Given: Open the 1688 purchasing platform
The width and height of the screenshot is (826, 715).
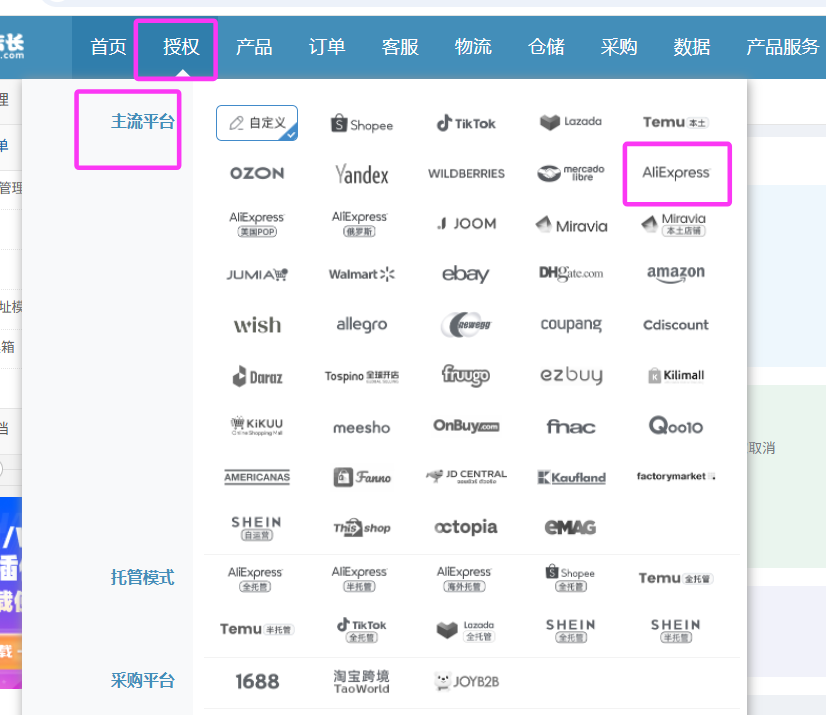Looking at the screenshot, I should (257, 681).
